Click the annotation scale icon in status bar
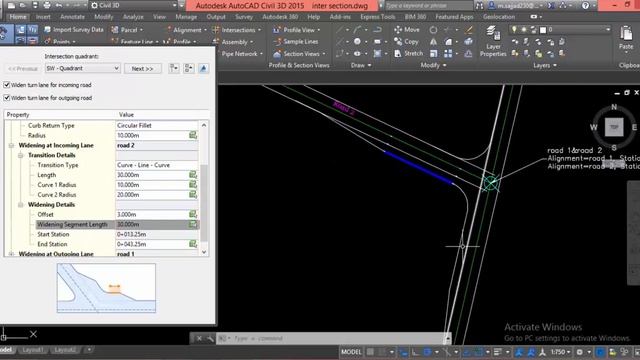 click(542, 352)
